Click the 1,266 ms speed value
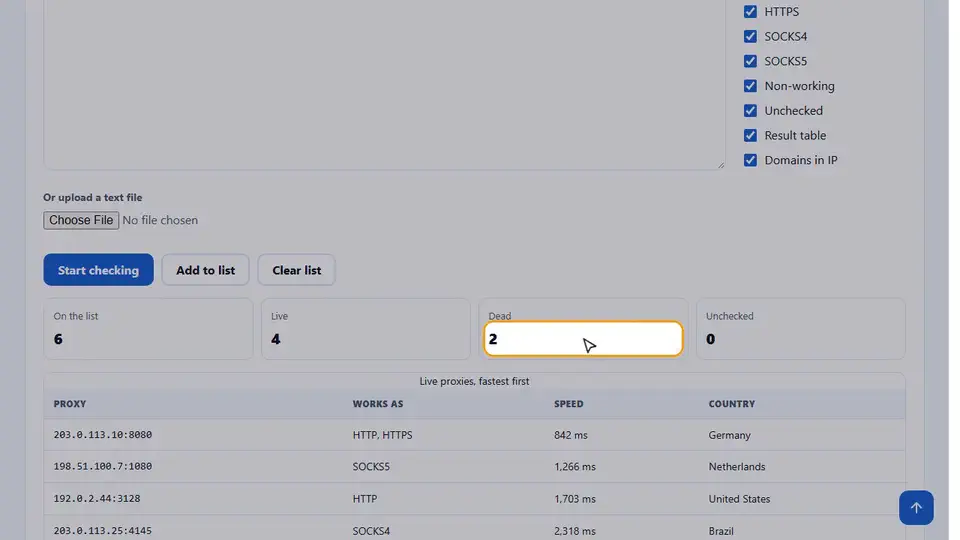960x540 pixels. [575, 467]
